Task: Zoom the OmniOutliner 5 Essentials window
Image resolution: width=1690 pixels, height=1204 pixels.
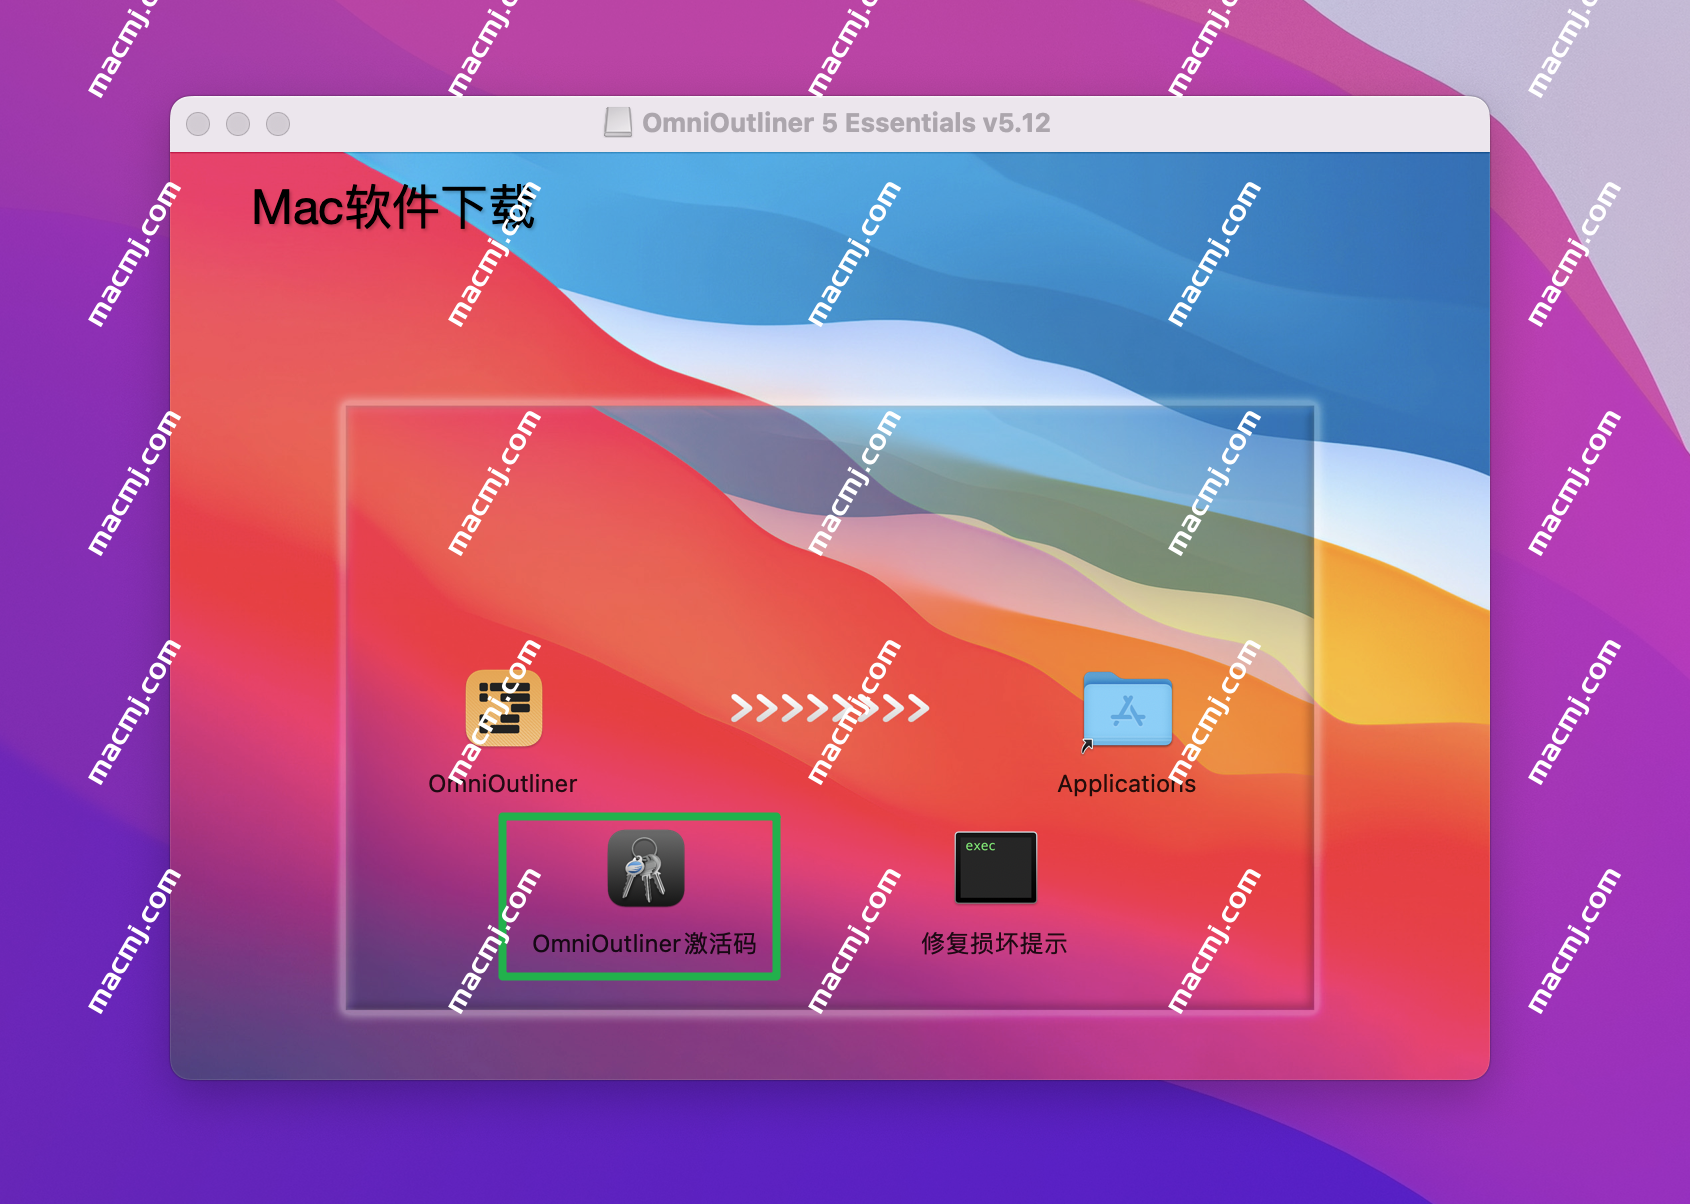Action: click(278, 124)
